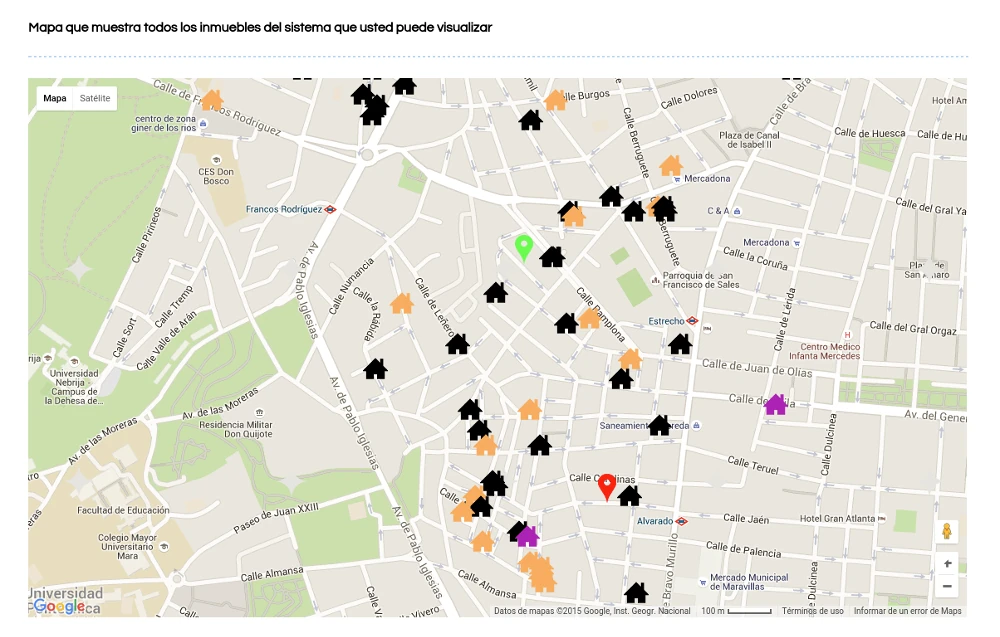Click the Hotel Gran Atlanta icon
Image resolution: width=1000 pixels, height=637 pixels.
tap(882, 518)
